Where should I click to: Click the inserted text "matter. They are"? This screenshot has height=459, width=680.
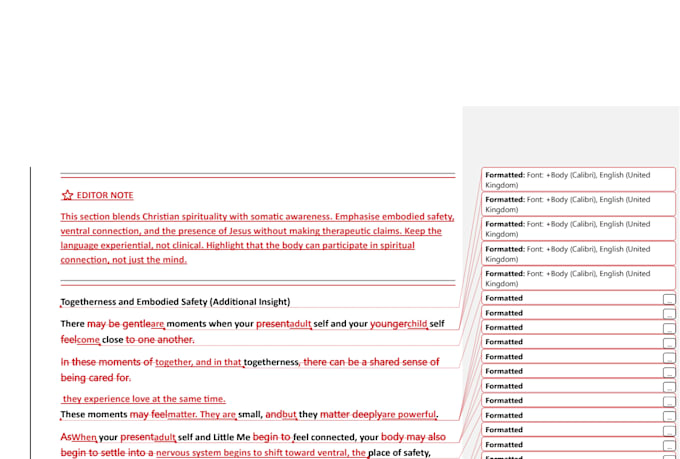202,414
